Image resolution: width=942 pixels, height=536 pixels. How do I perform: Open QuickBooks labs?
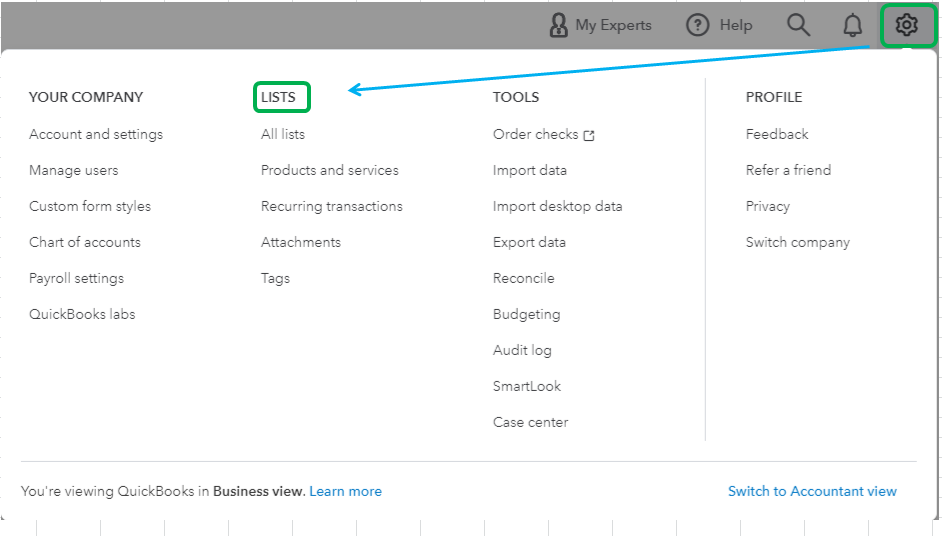[82, 314]
